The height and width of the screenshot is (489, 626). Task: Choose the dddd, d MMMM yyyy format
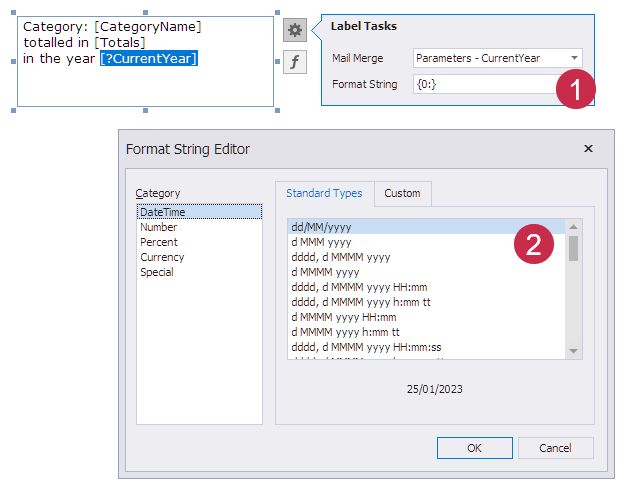(426, 257)
